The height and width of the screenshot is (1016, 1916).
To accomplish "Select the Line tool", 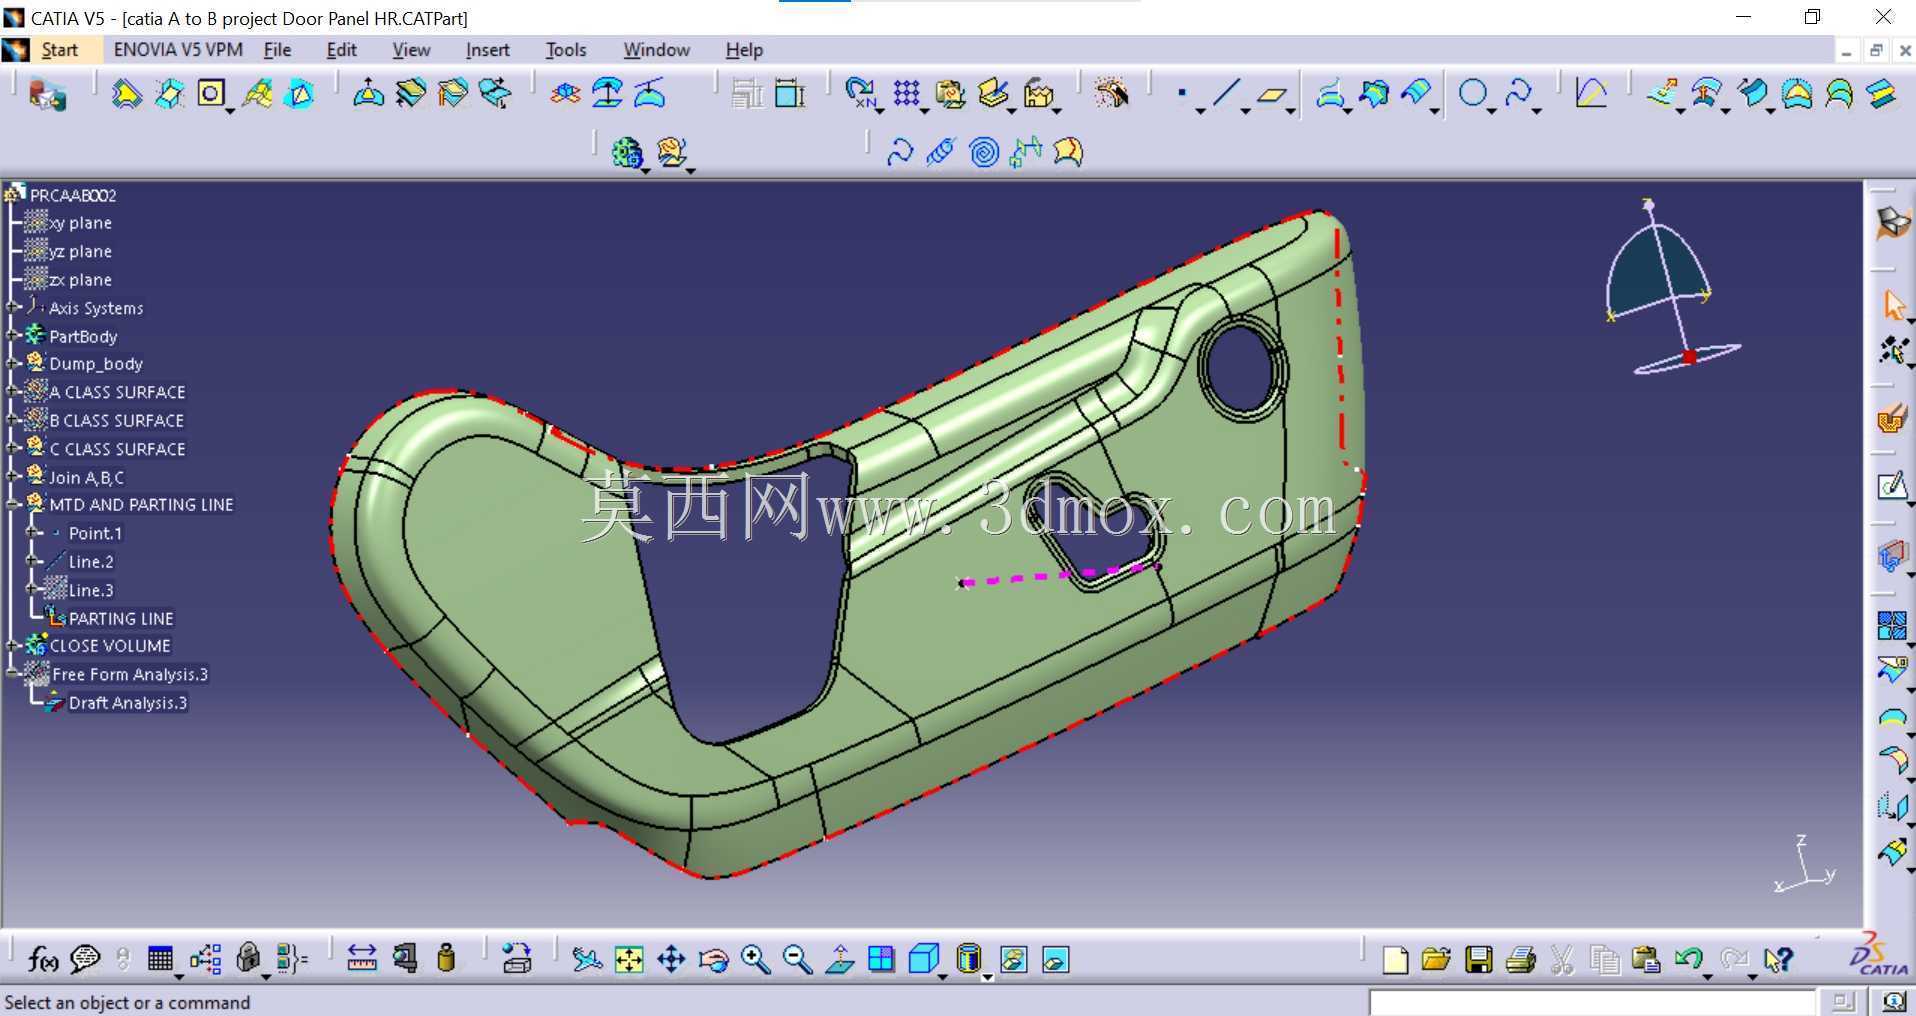I will [1226, 94].
